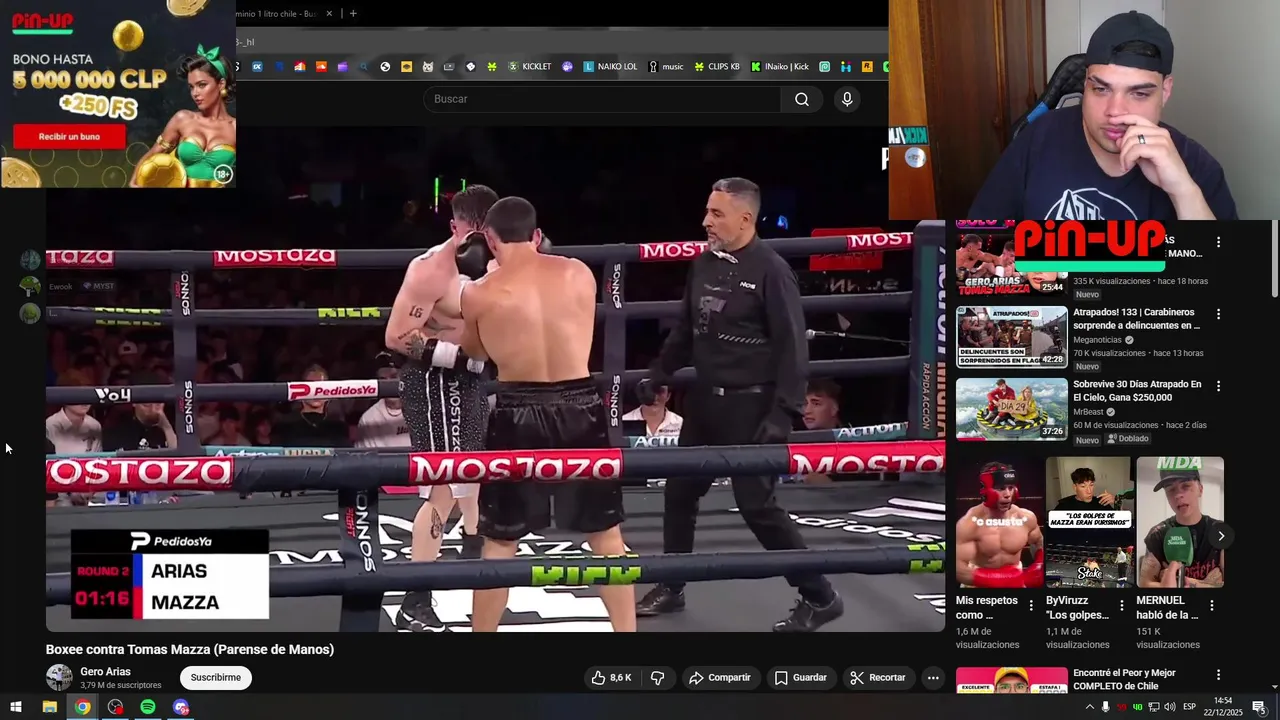1280x720 pixels.
Task: Open 'MERNUEL habló de la' Short
Action: [x=1180, y=522]
